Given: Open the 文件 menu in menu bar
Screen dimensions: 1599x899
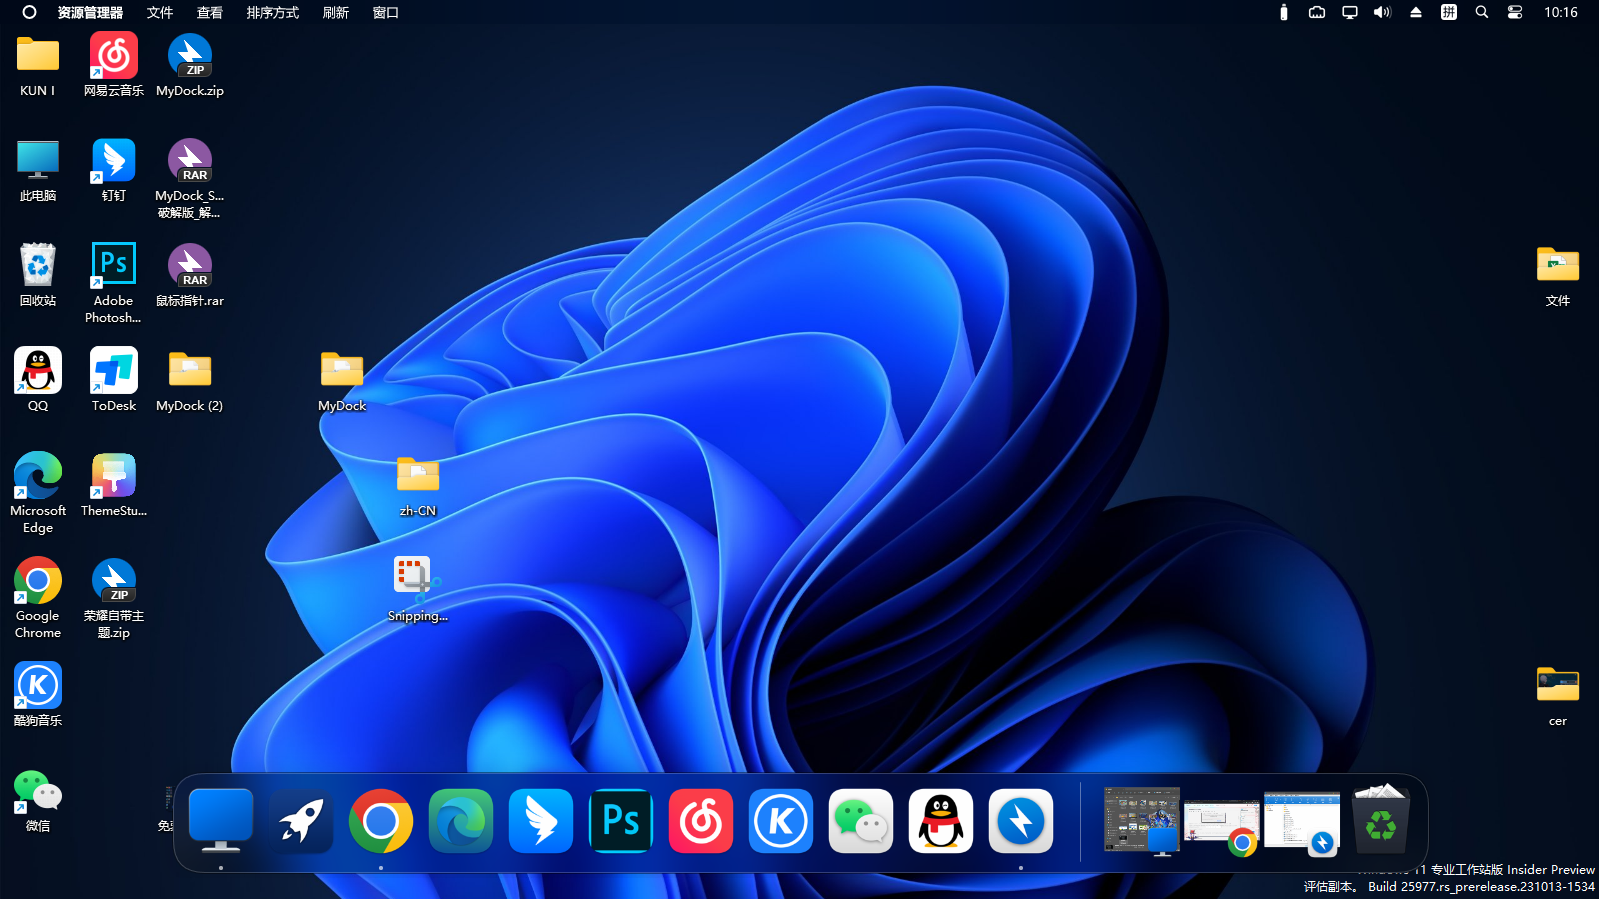Looking at the screenshot, I should (159, 13).
